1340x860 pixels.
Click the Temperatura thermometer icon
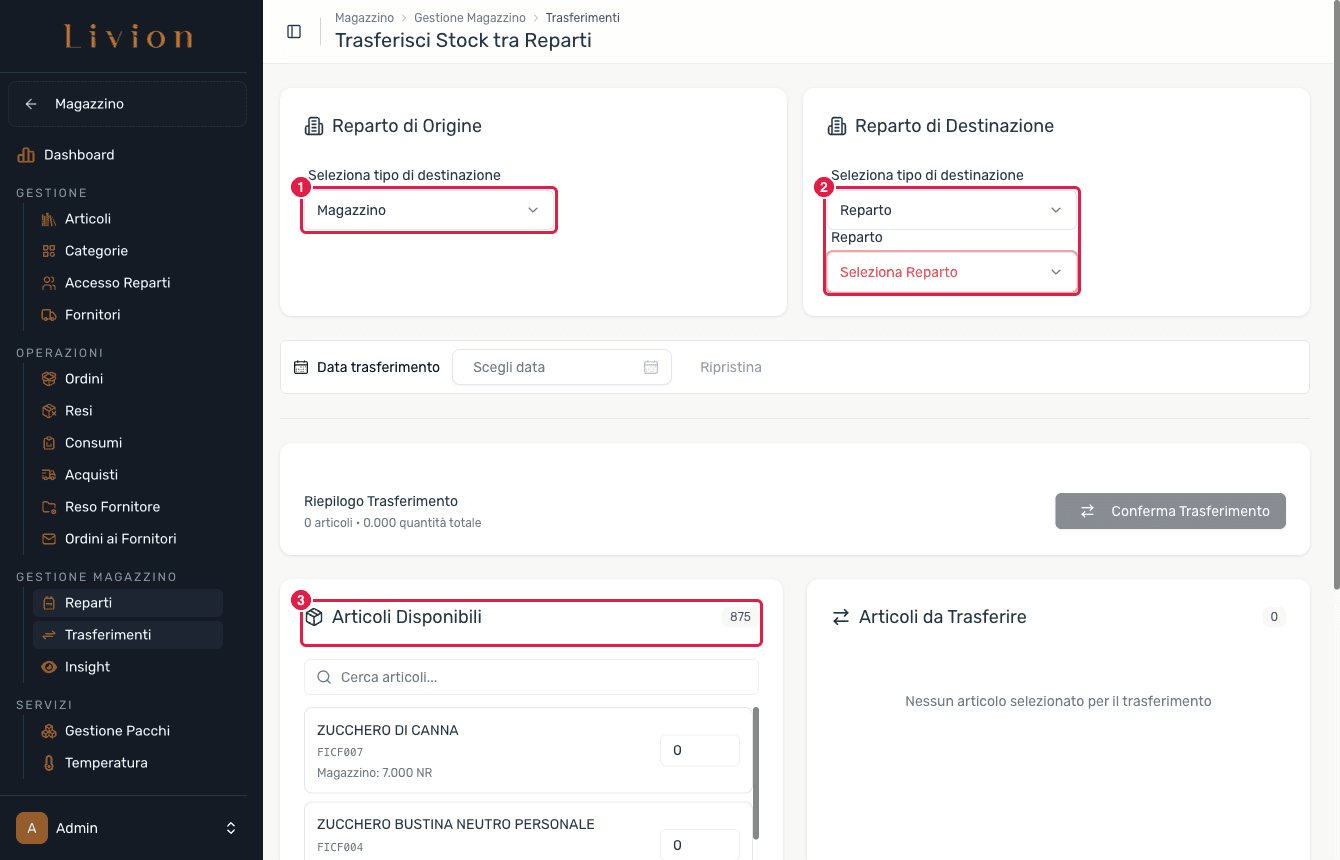click(48, 763)
